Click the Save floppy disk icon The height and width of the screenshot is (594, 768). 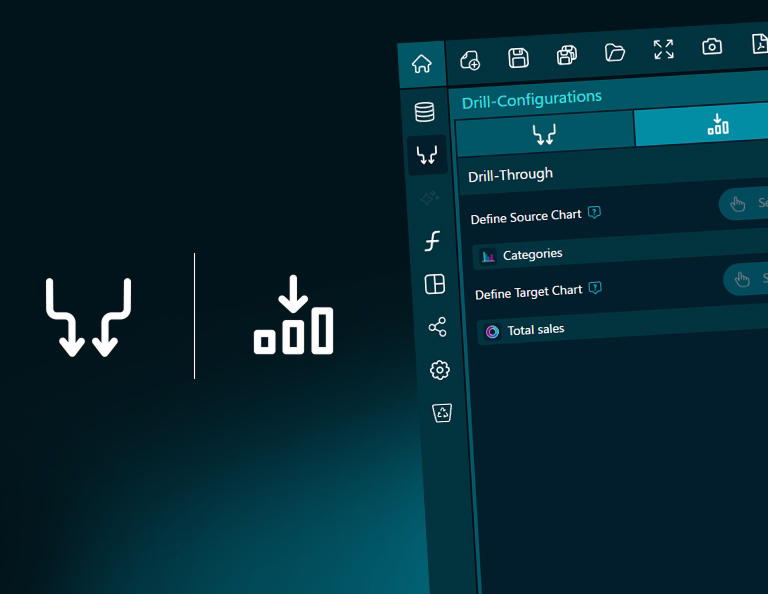518,57
